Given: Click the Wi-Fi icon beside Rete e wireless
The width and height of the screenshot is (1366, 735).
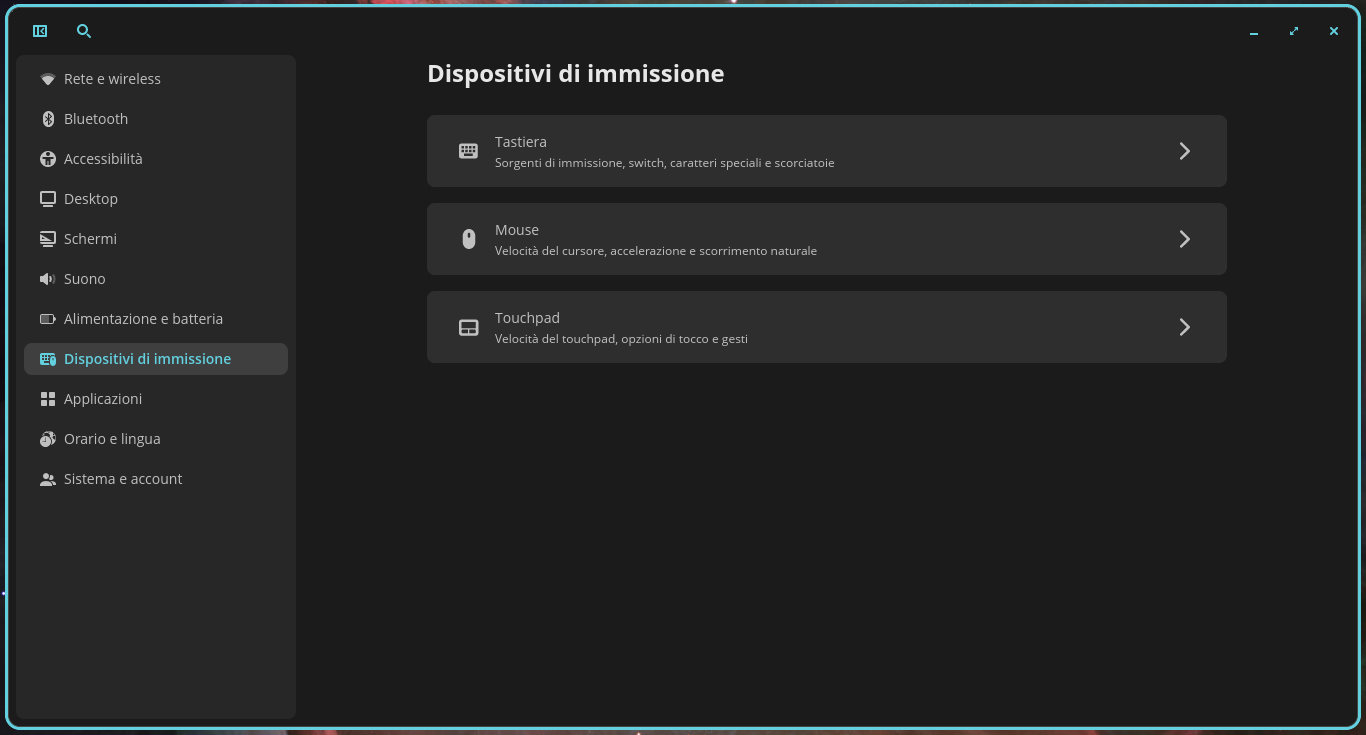Looking at the screenshot, I should tap(47, 79).
